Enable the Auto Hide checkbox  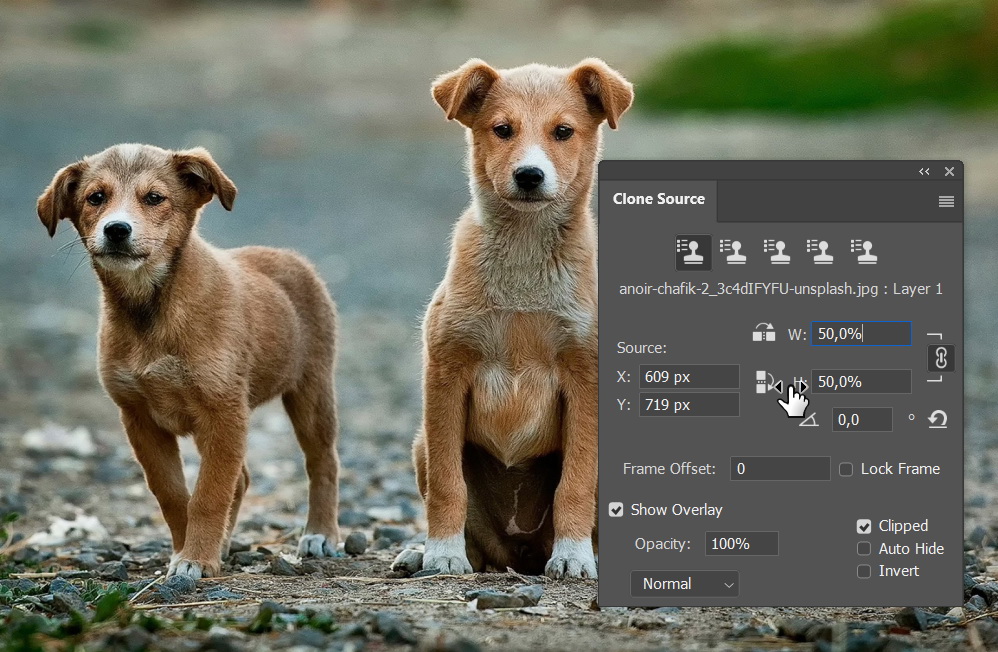tap(864, 549)
